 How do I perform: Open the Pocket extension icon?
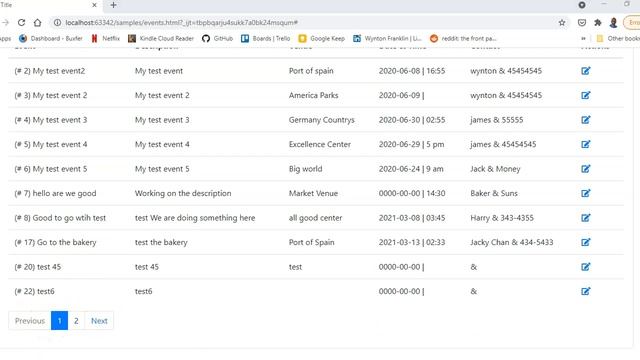pyautogui.click(x=582, y=22)
